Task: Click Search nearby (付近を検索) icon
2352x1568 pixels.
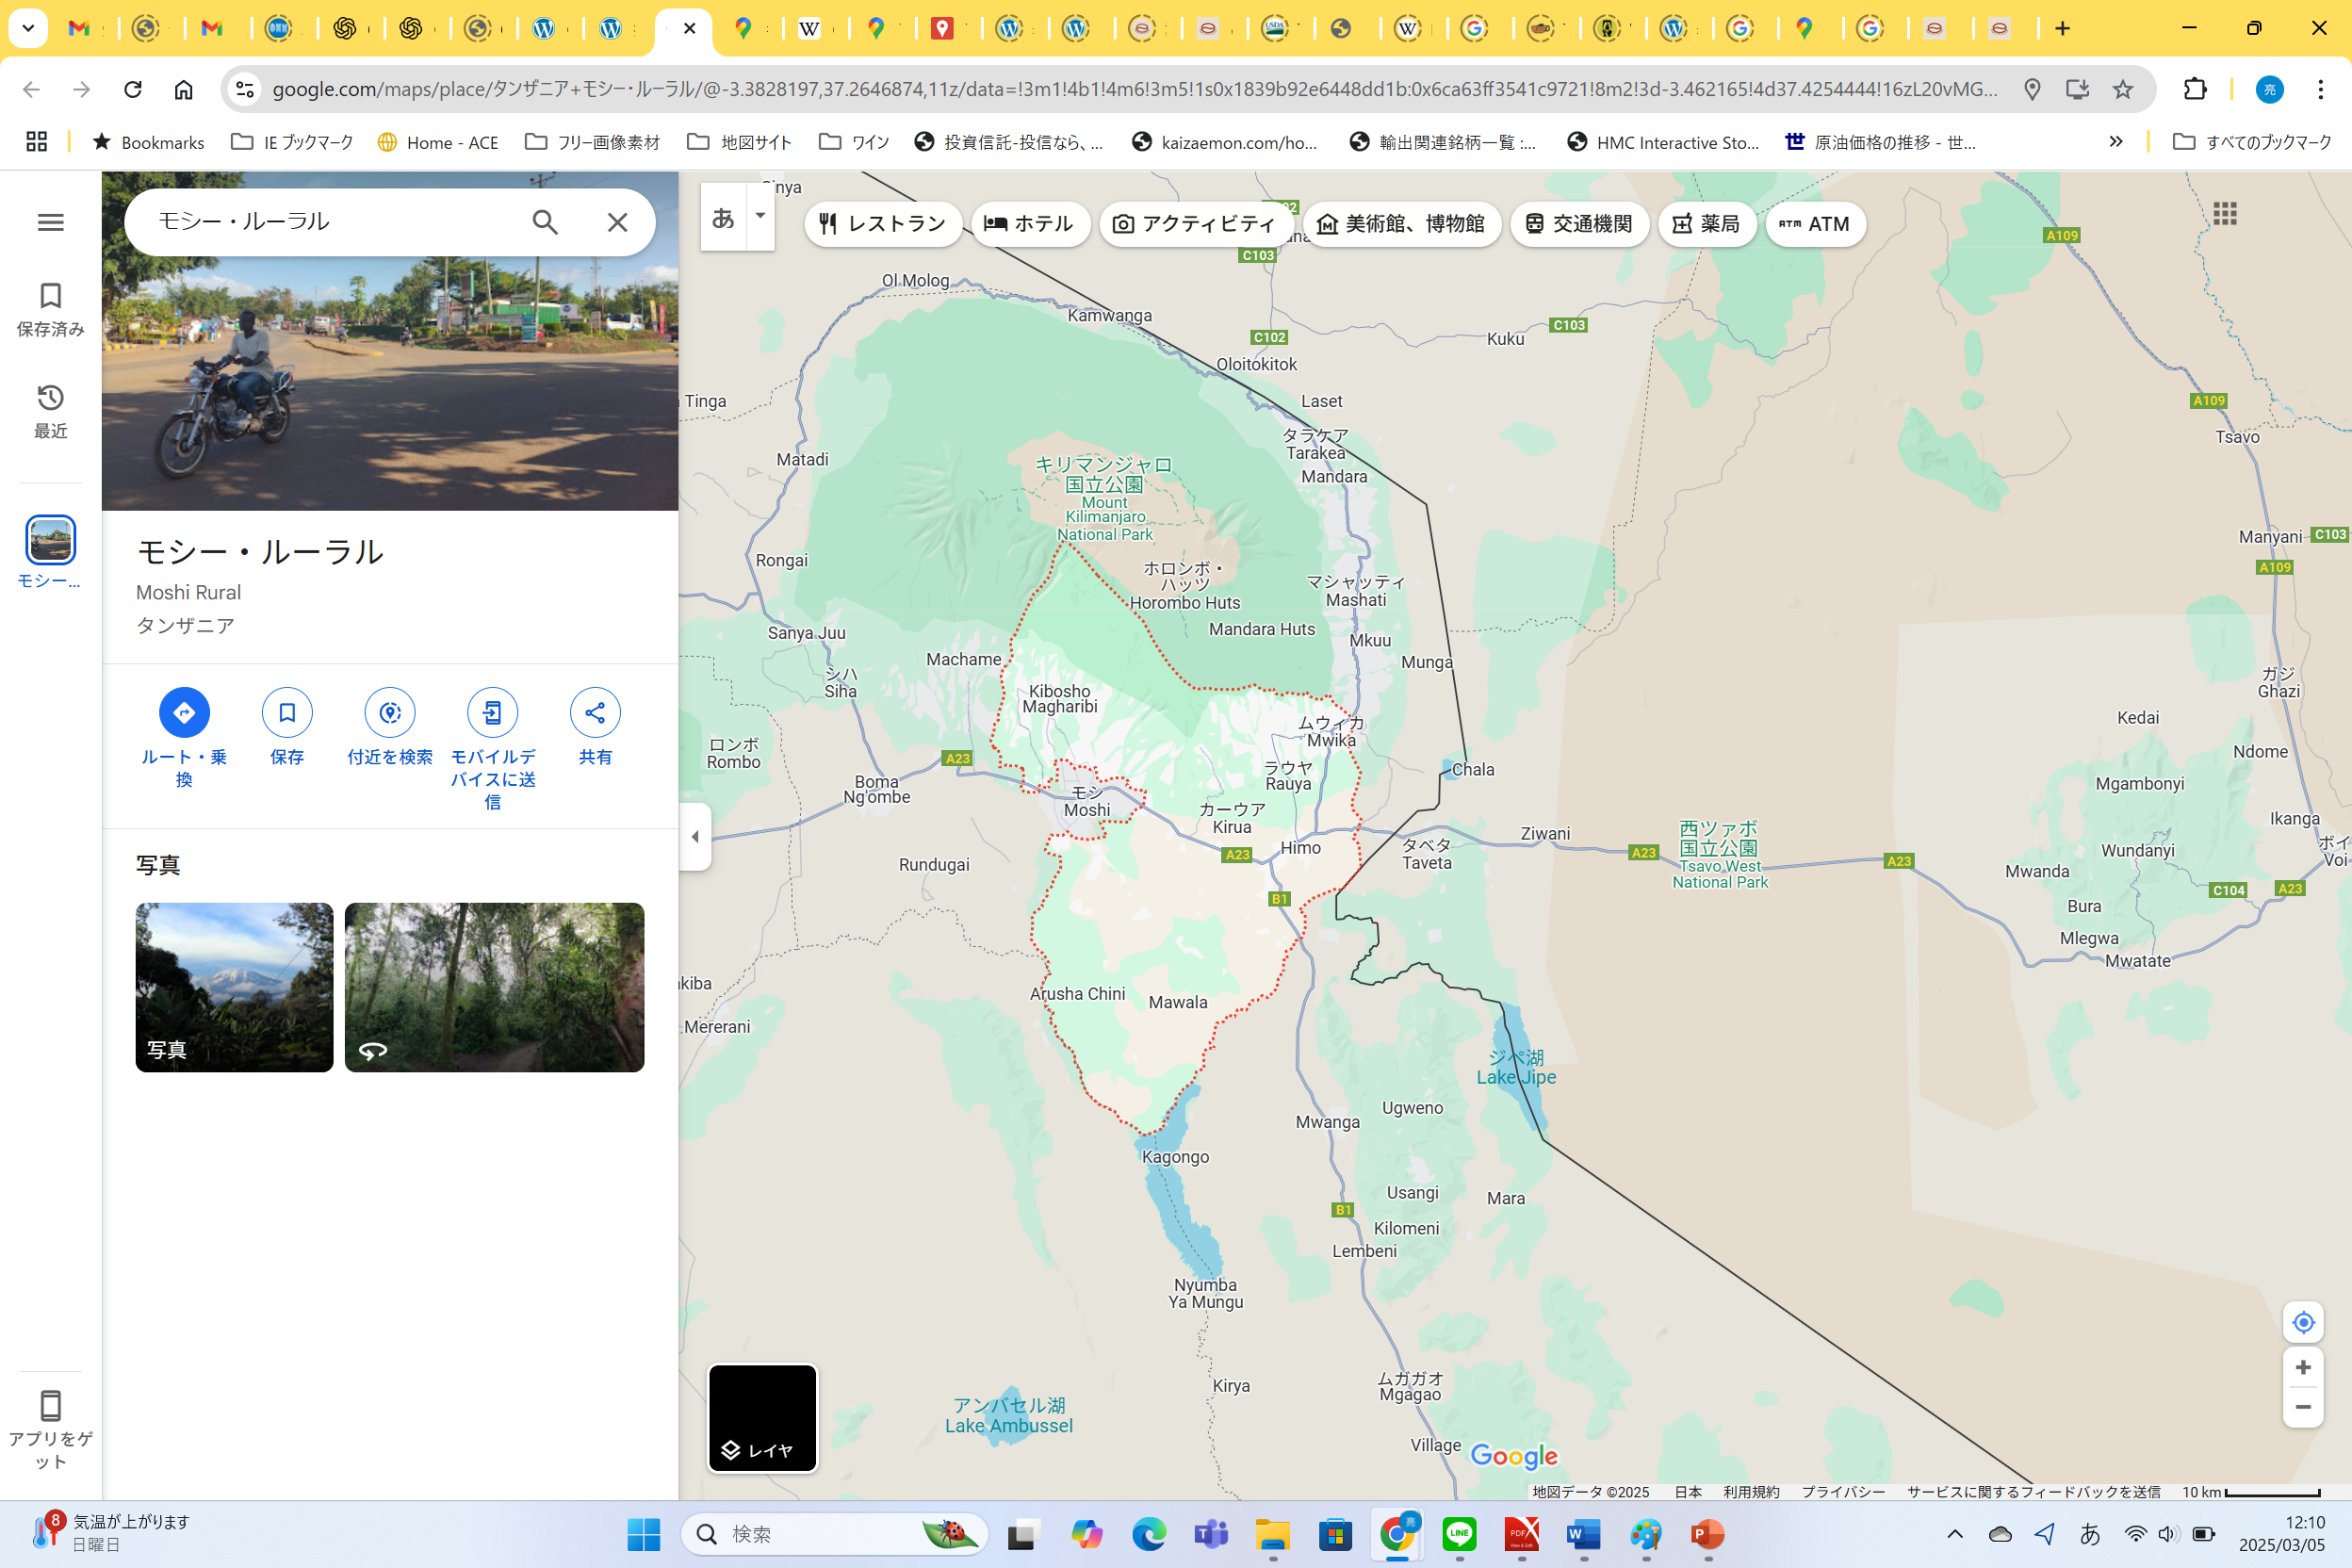Action: 390,713
